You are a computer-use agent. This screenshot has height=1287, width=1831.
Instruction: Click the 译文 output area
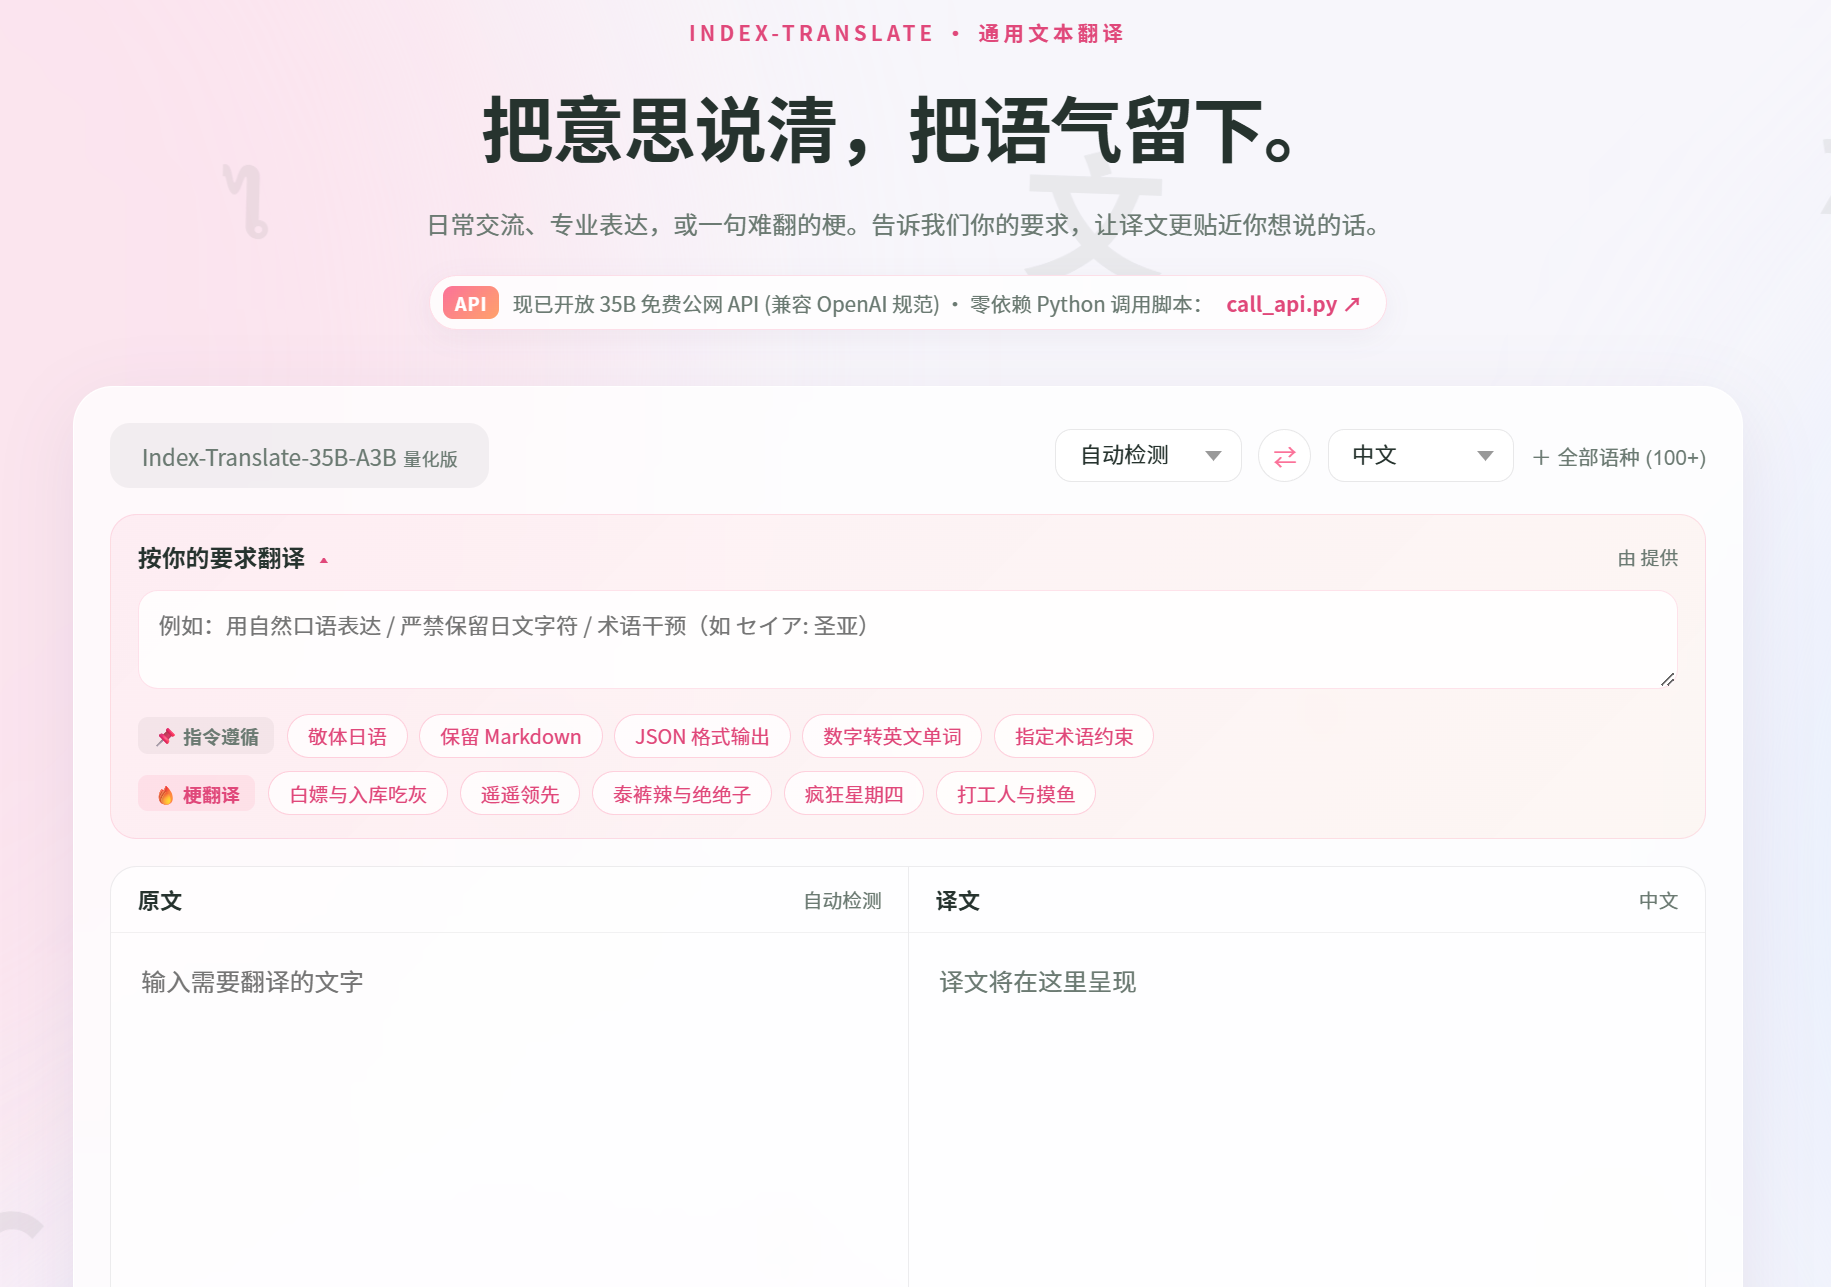1306,1110
